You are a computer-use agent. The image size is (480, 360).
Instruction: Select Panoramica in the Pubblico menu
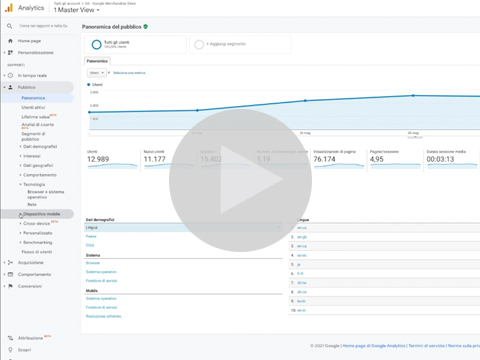[33, 98]
